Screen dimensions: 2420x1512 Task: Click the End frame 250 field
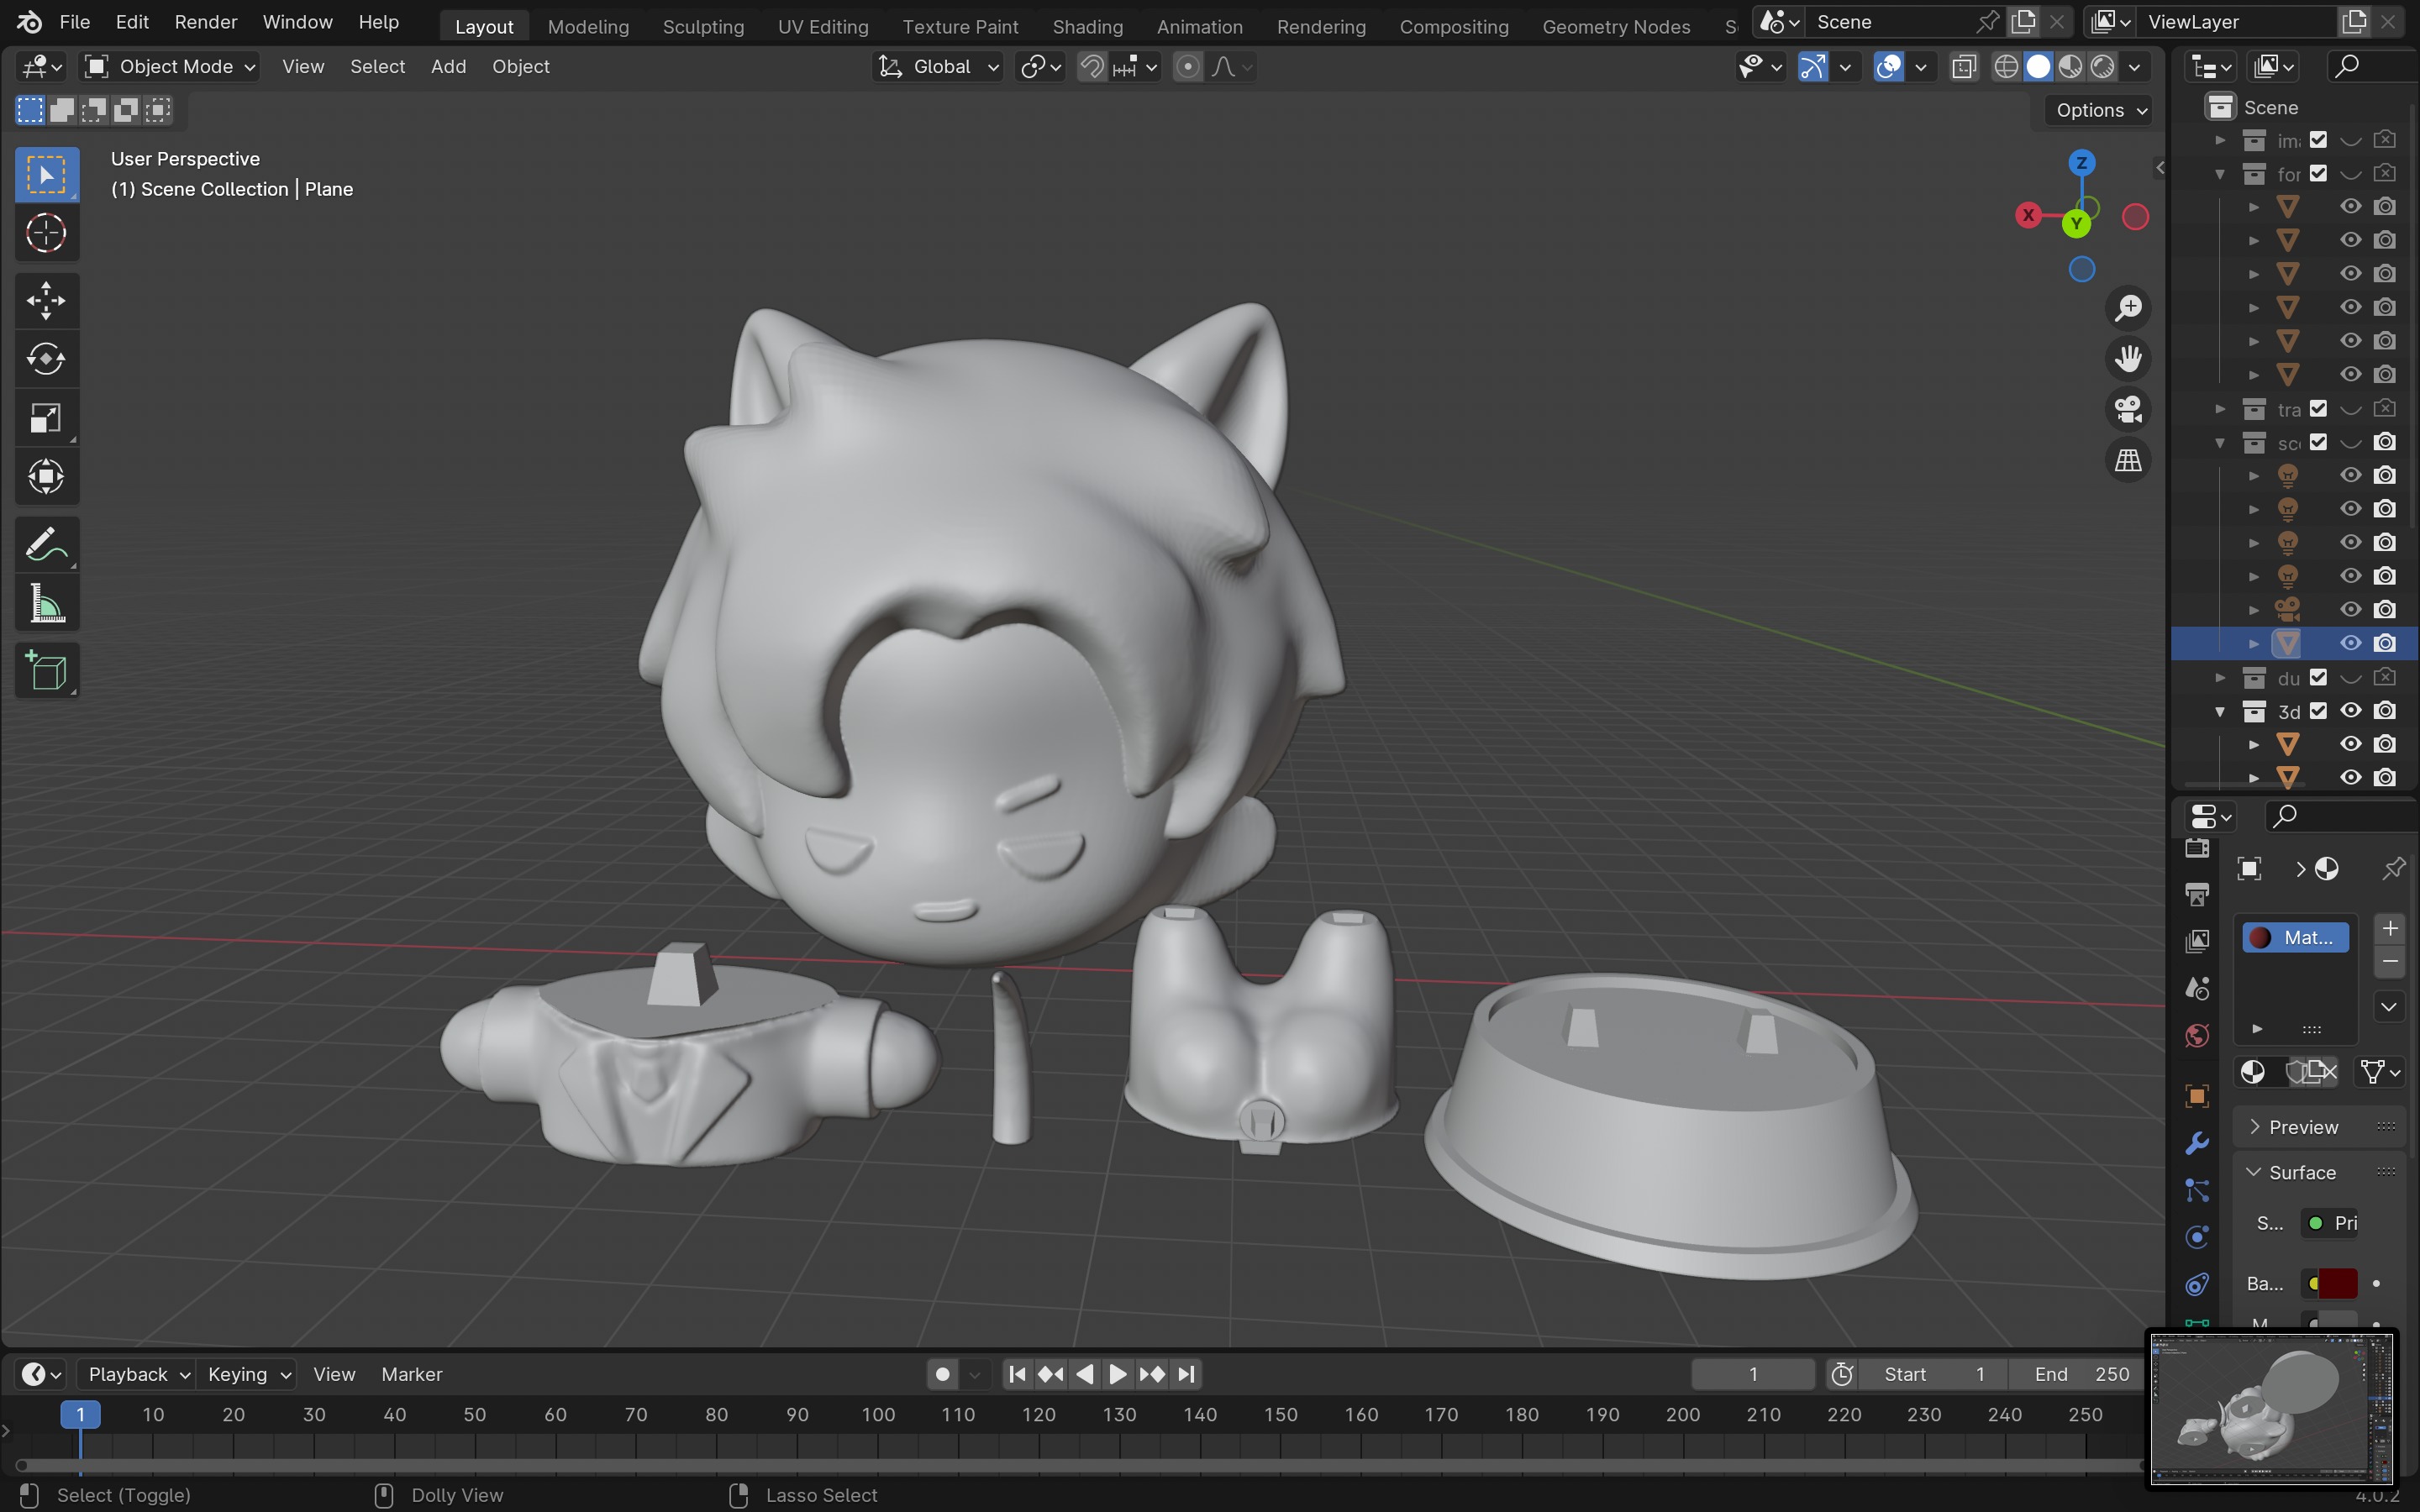(x=2080, y=1374)
